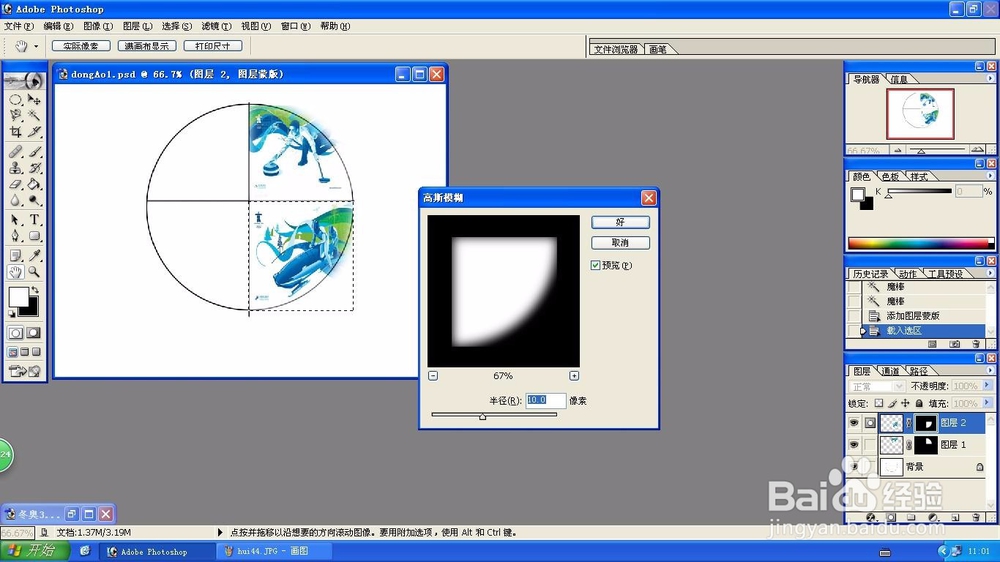Switch to Quick Mask mode
This screenshot has height=562, width=1000.
click(34, 332)
